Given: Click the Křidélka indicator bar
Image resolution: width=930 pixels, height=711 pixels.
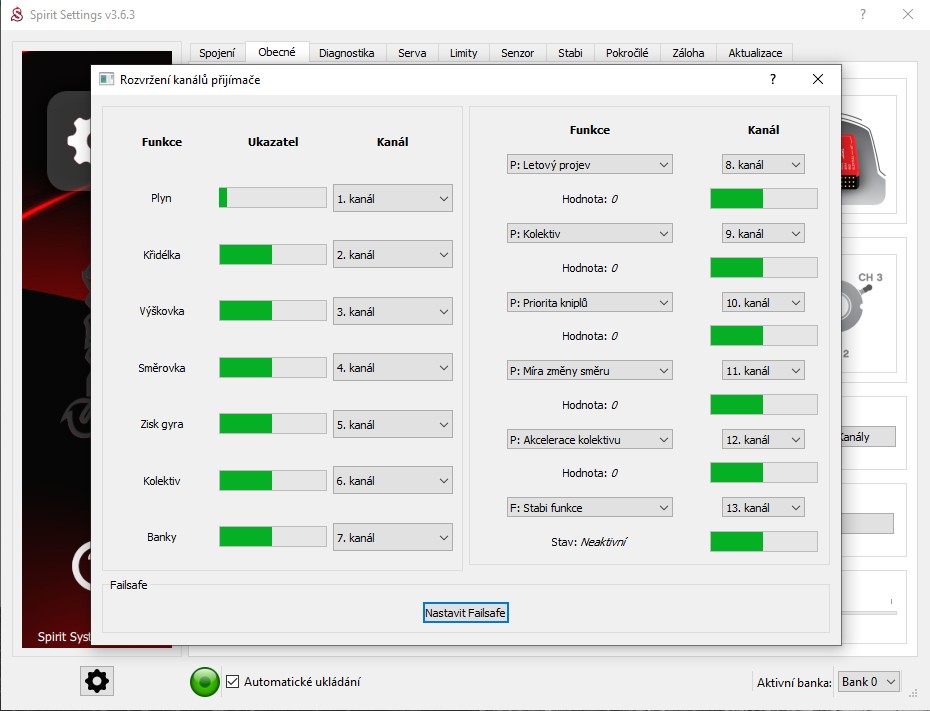Looking at the screenshot, I should point(272,255).
